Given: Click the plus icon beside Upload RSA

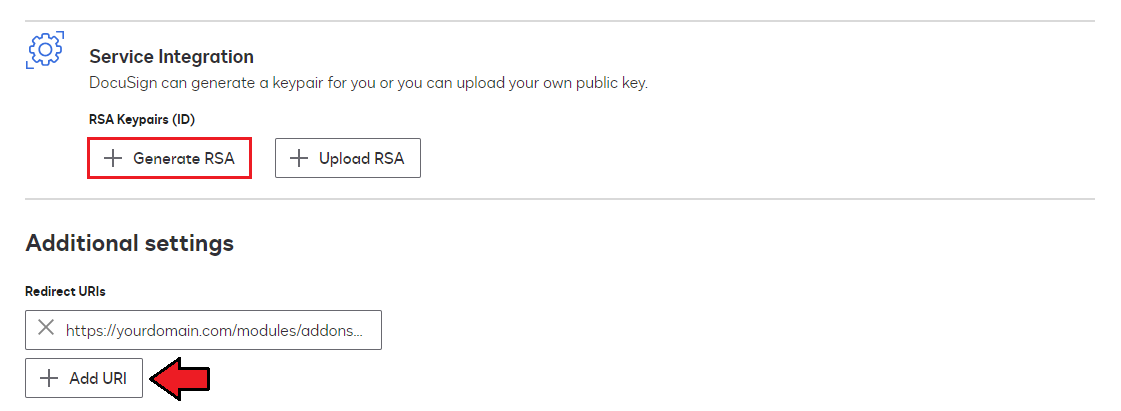Looking at the screenshot, I should 299,159.
